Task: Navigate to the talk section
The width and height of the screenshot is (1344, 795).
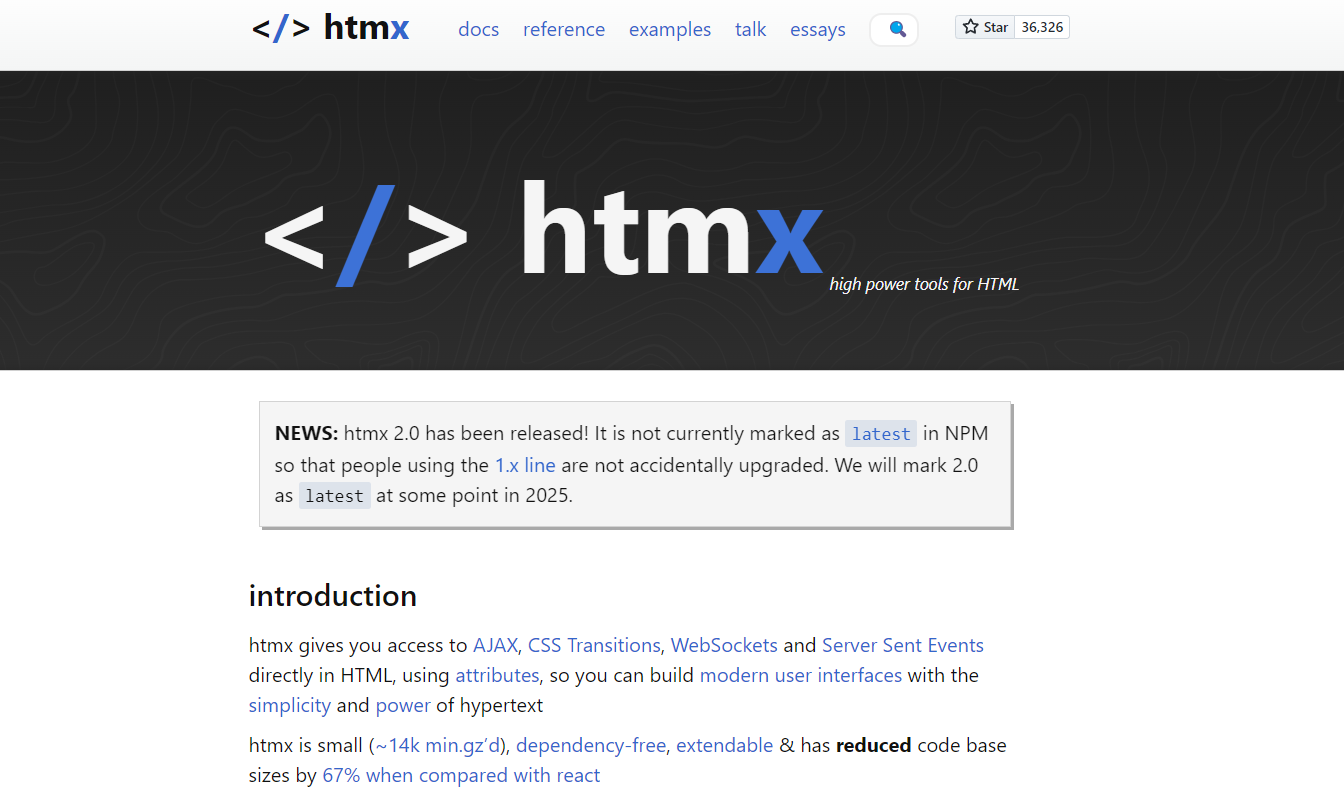Action: point(750,29)
